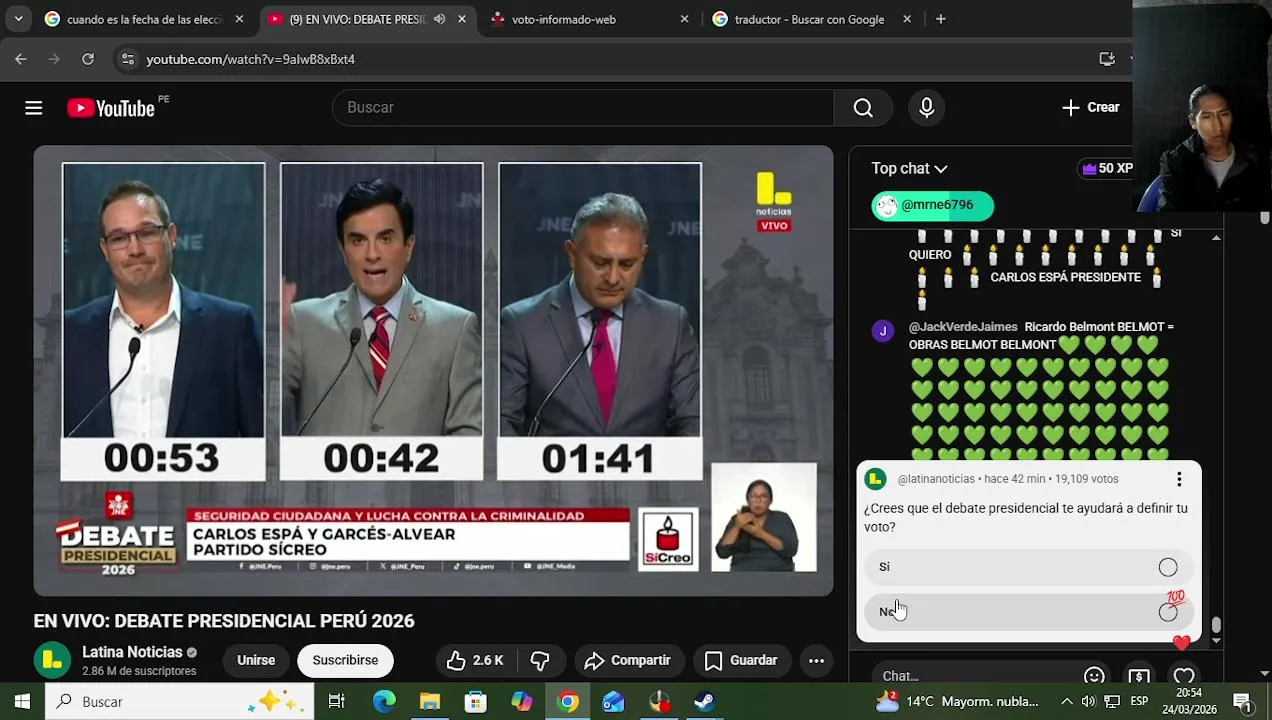Mute the tab using the audio speaker icon
The image size is (1272, 720).
click(439, 19)
